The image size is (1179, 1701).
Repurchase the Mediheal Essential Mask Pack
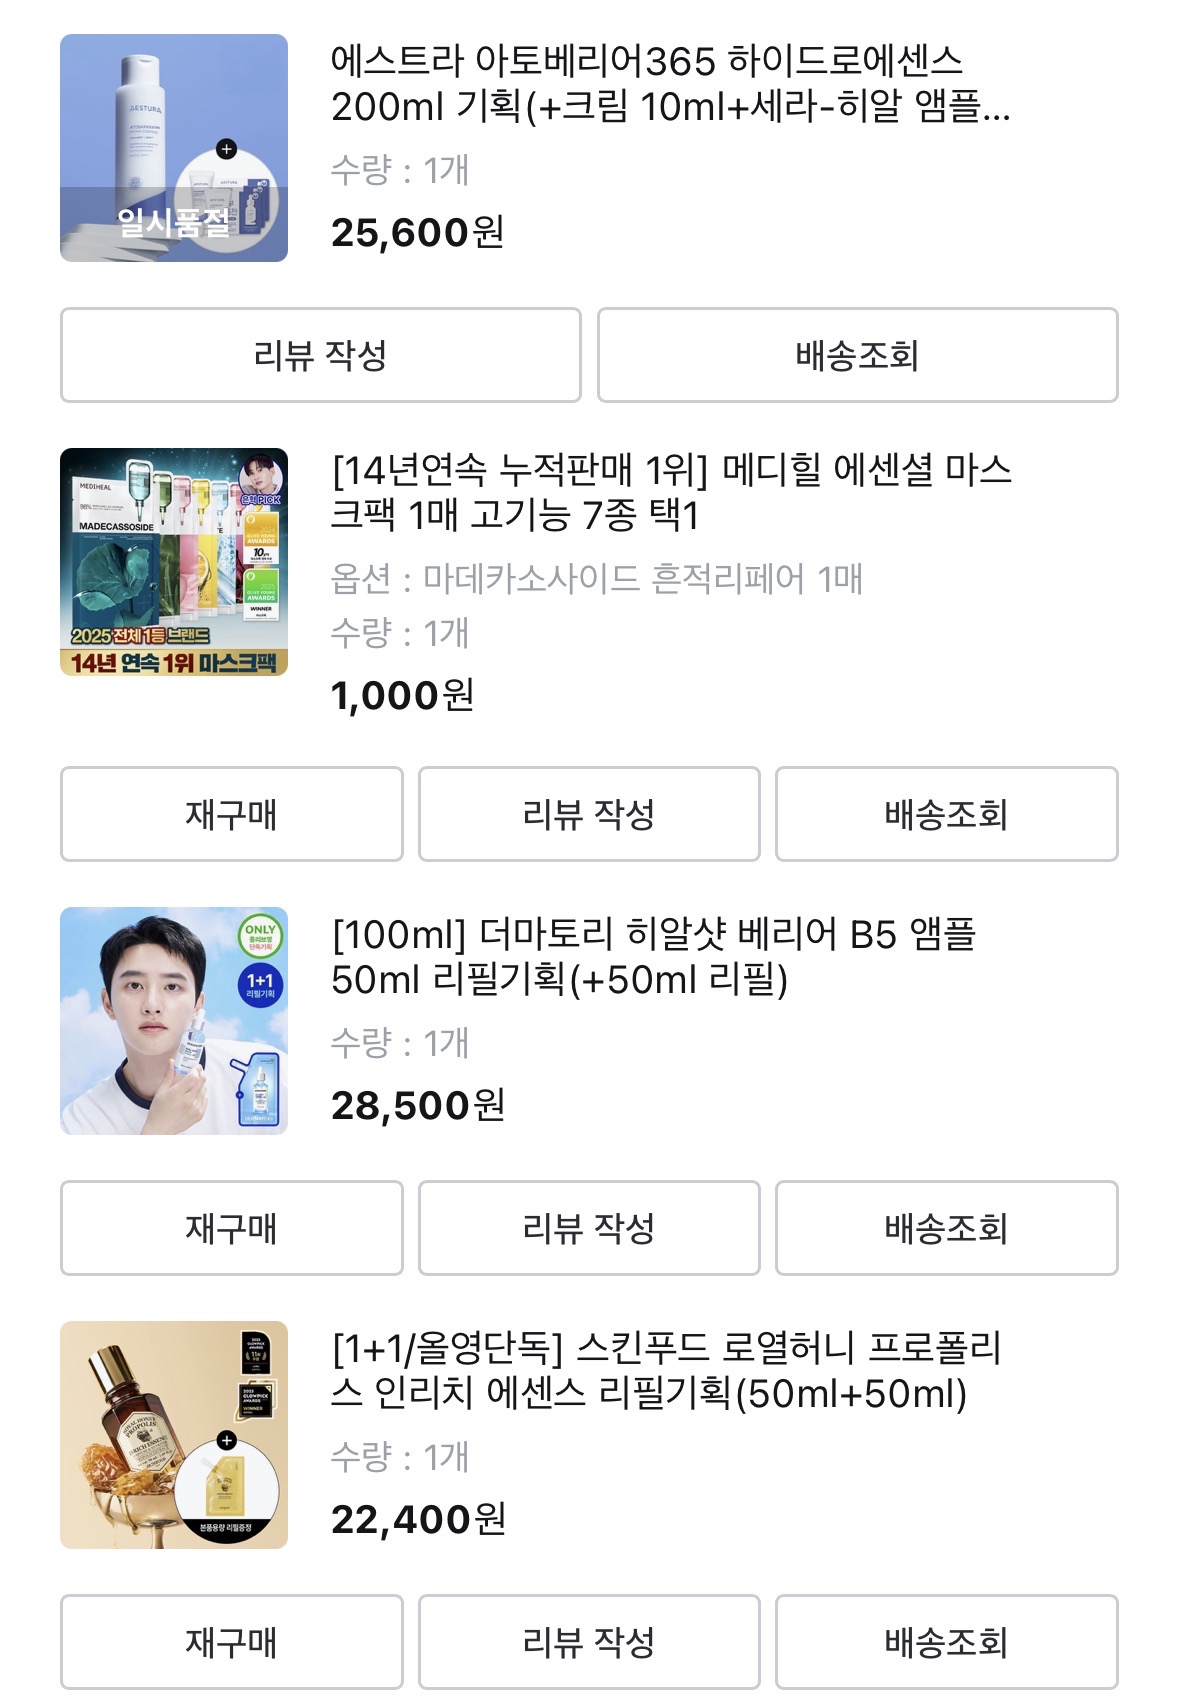point(231,814)
